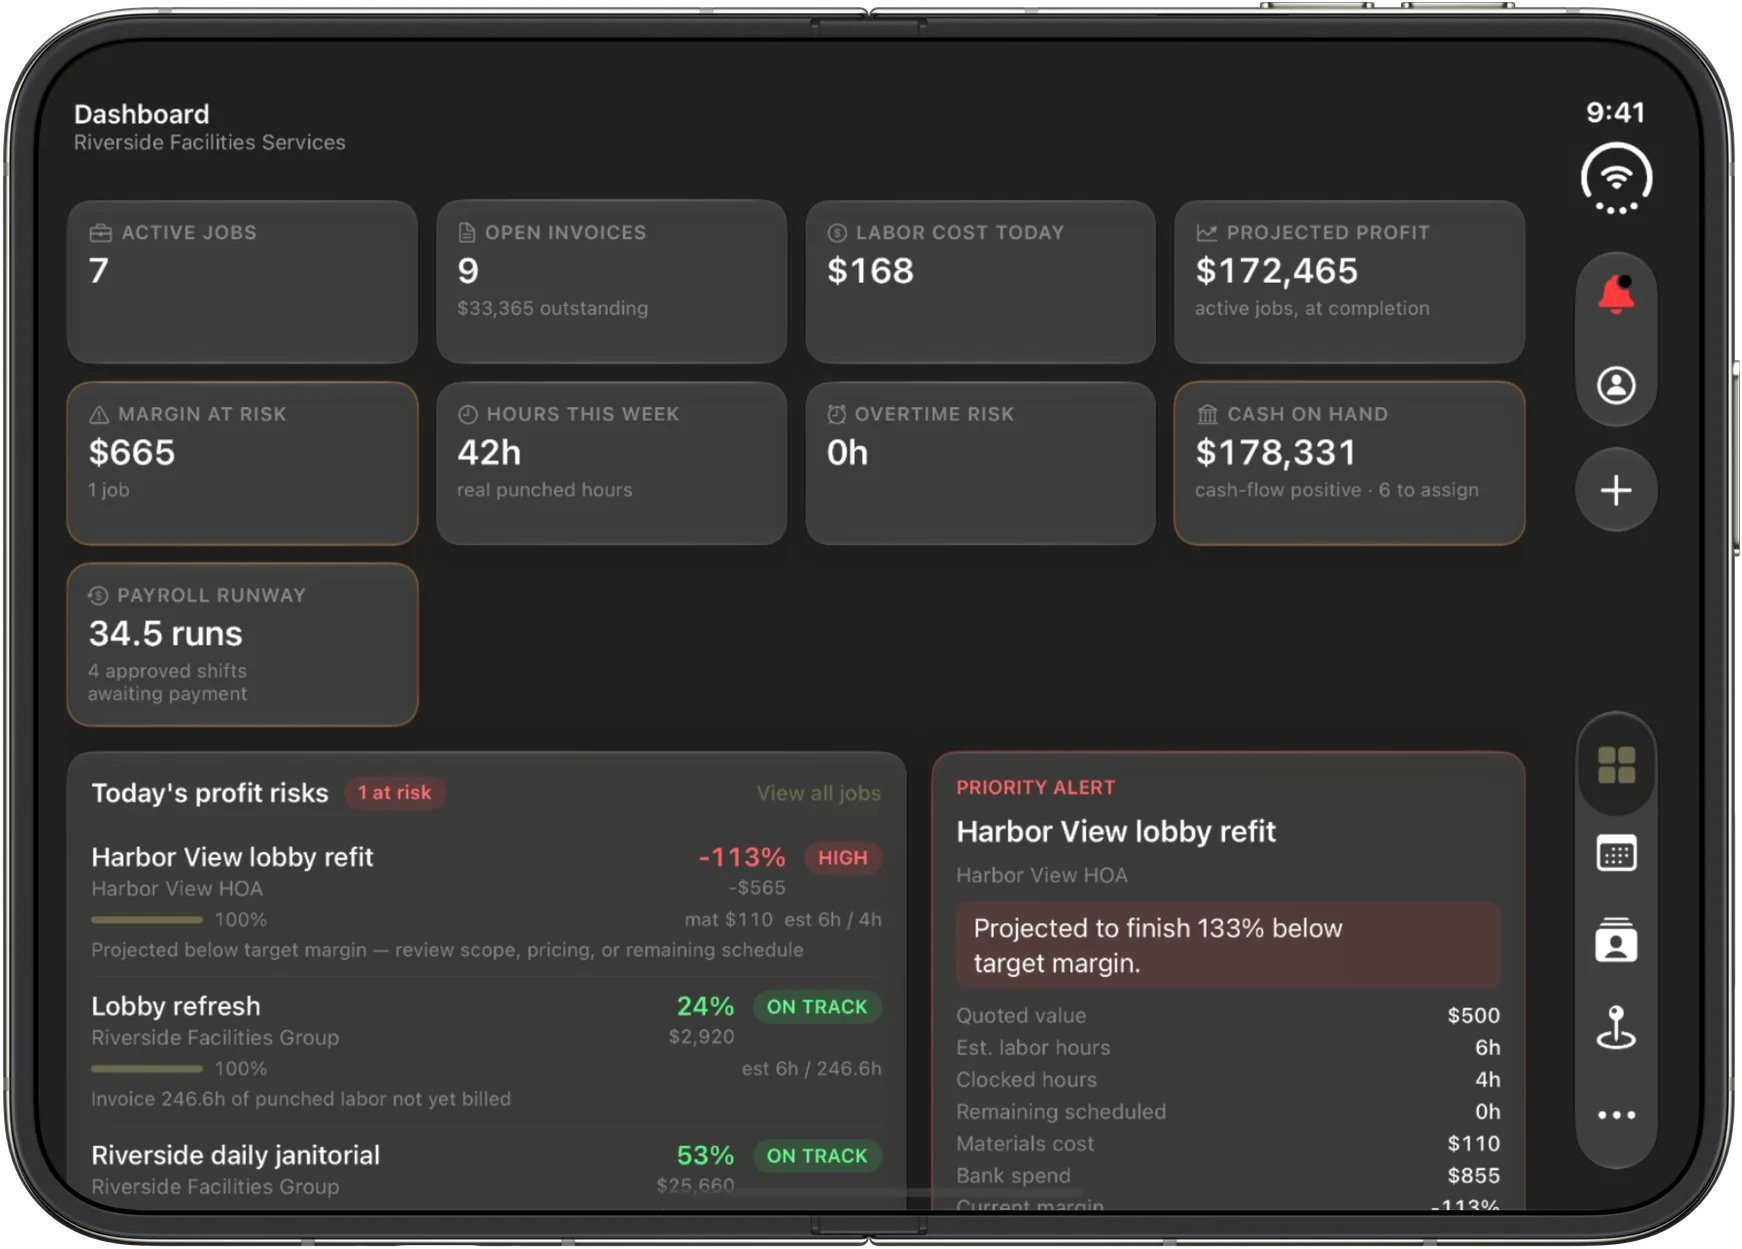Image resolution: width=1742 pixels, height=1249 pixels.
Task: Select the Materials cost row
Action: (1228, 1144)
